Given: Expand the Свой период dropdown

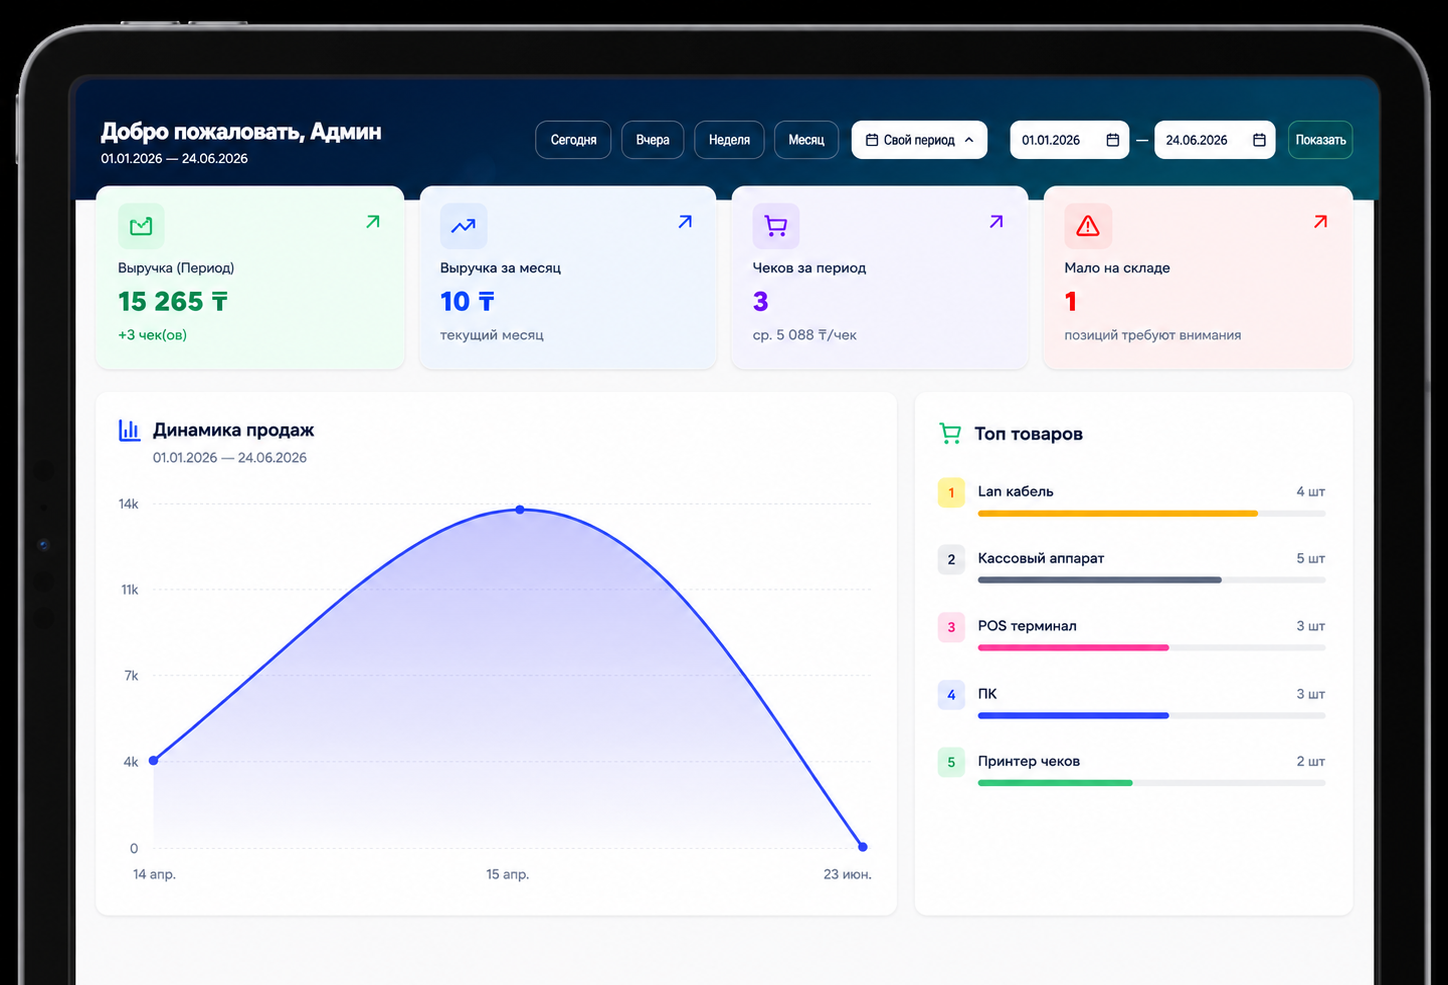Looking at the screenshot, I should pos(919,140).
